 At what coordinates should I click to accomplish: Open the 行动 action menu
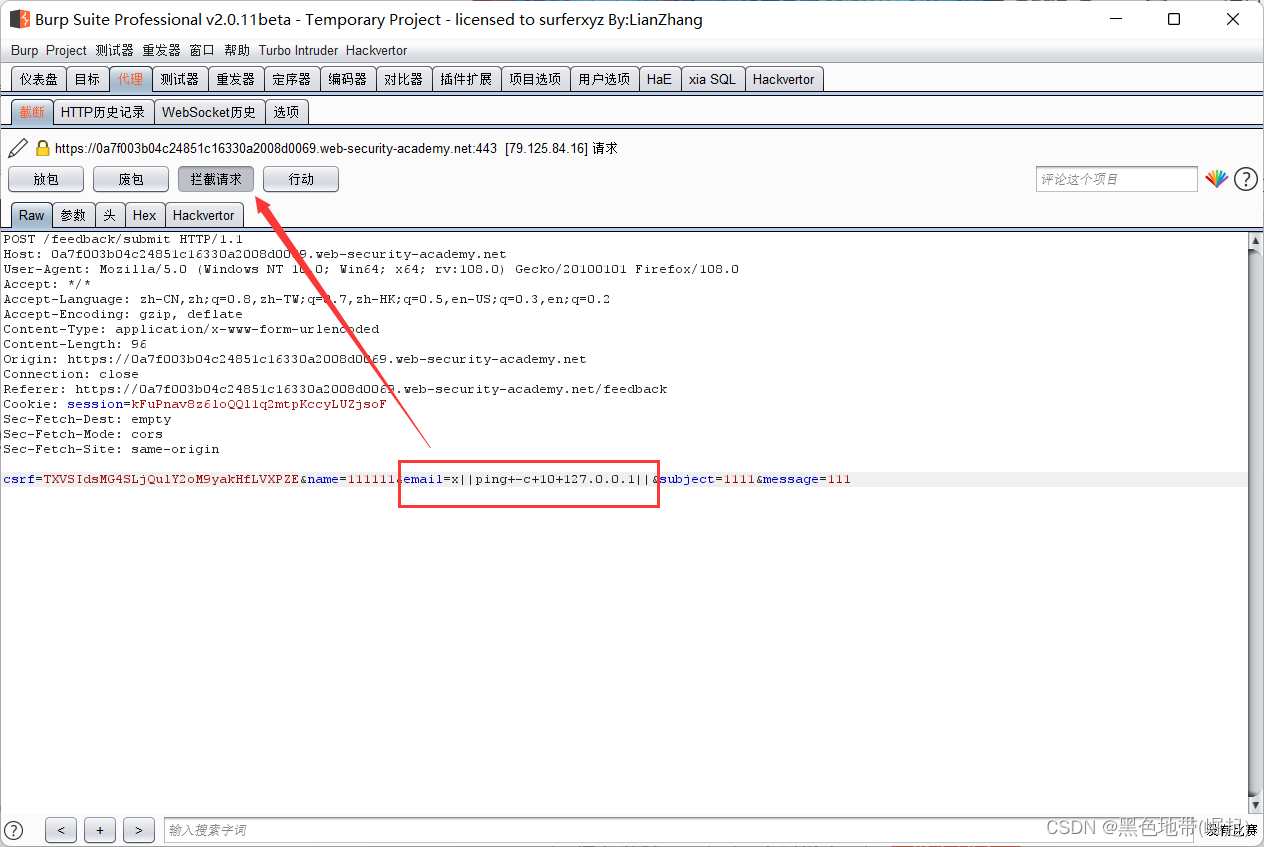click(301, 179)
